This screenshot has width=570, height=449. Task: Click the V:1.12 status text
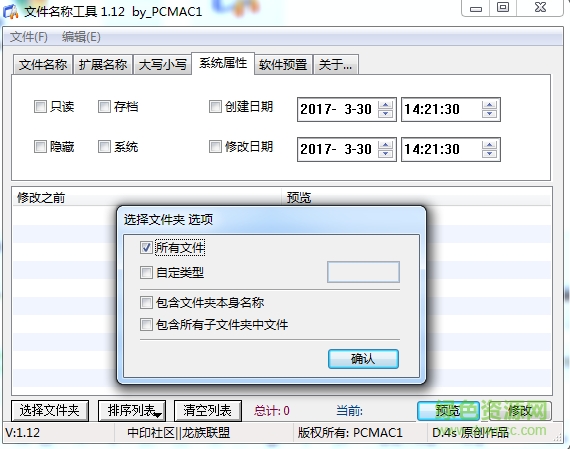[23, 433]
